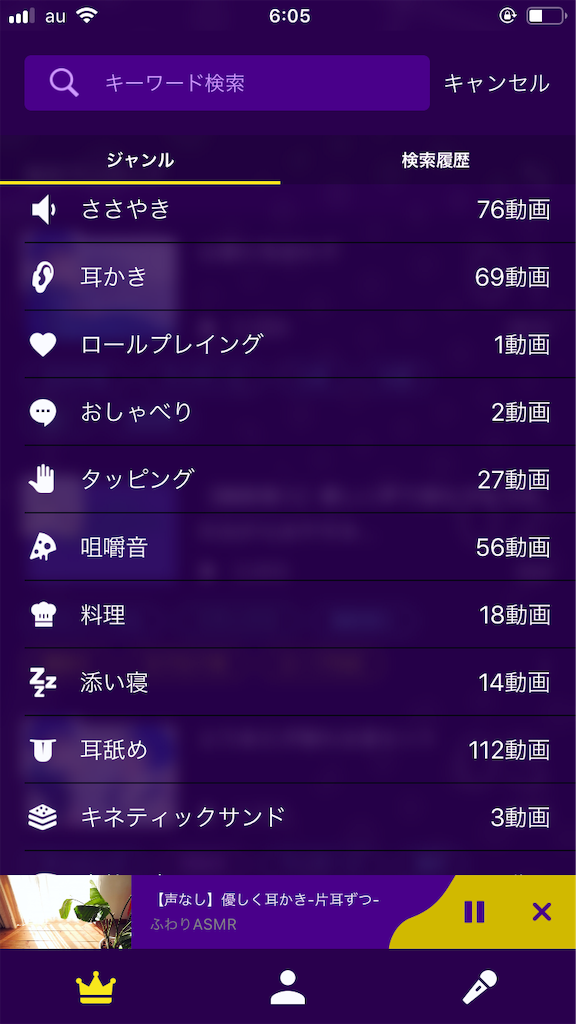Pause the currently playing audio
Screen dimensions: 576x1024
click(474, 912)
